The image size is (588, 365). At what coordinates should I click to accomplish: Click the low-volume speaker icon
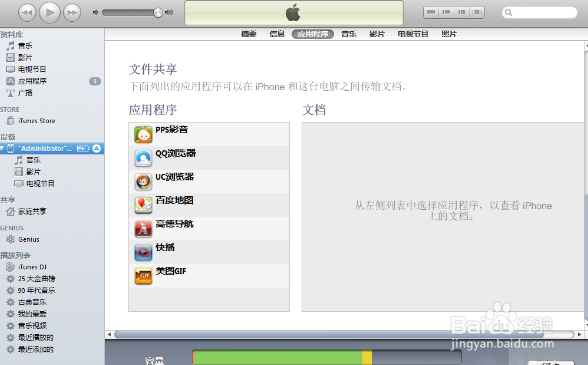pos(95,12)
